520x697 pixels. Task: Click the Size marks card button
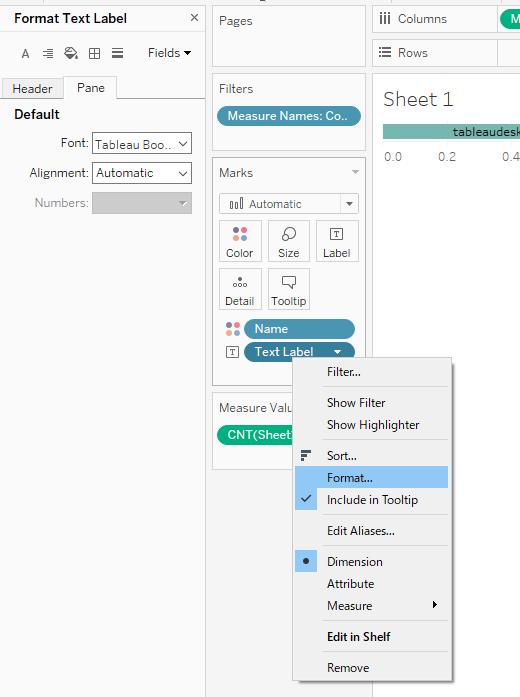pos(289,241)
